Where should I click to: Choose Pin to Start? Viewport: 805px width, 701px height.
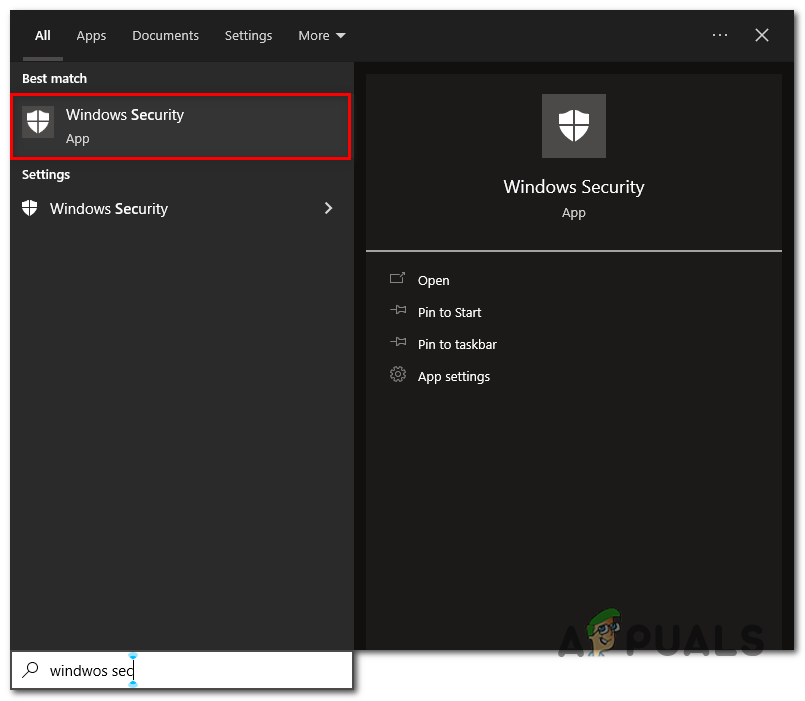click(449, 312)
